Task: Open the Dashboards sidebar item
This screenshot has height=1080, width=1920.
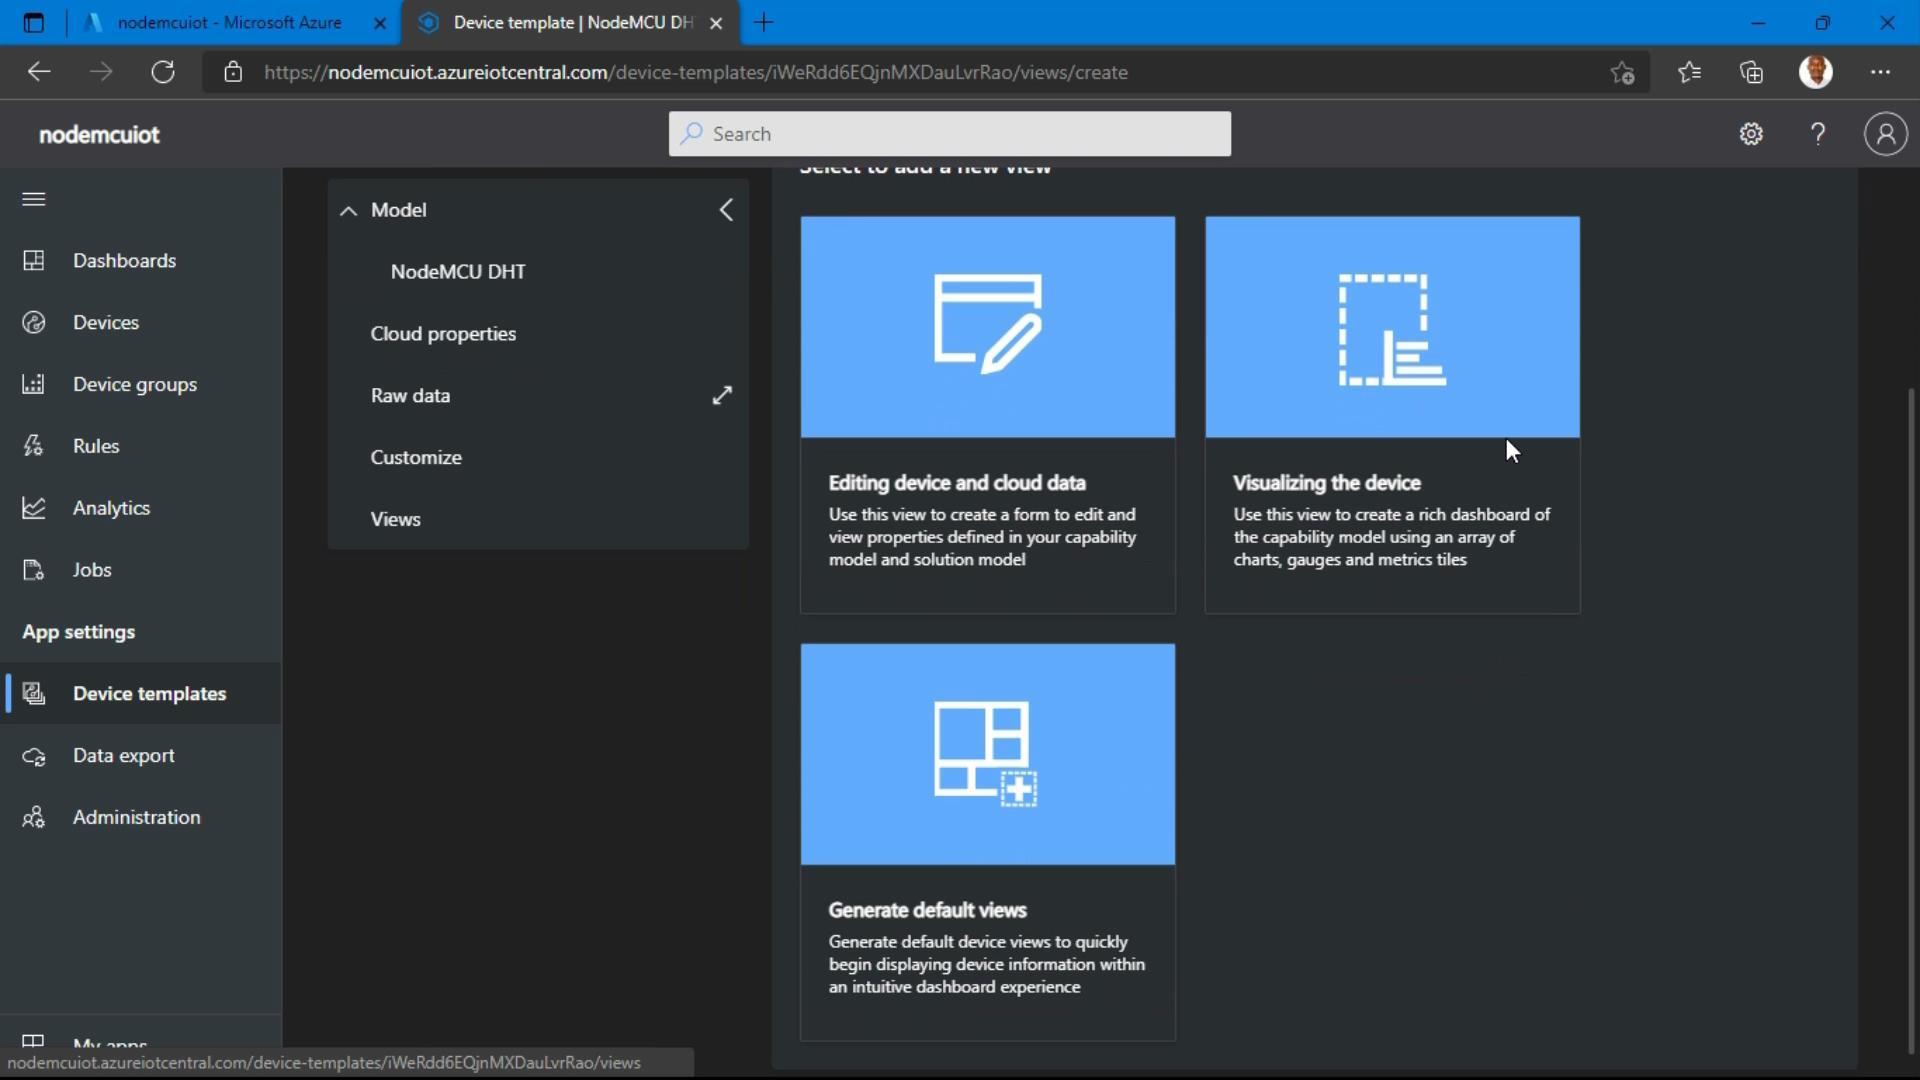Action: tap(124, 261)
